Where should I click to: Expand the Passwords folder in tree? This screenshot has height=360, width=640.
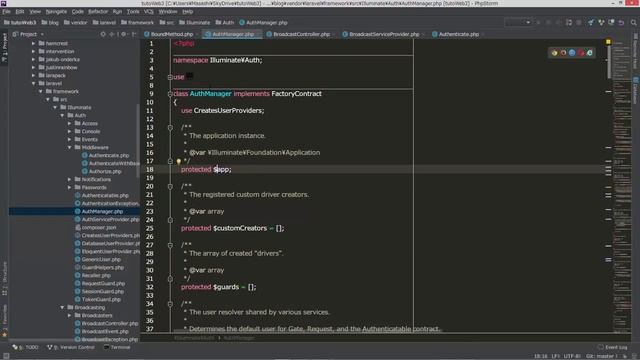click(x=69, y=187)
